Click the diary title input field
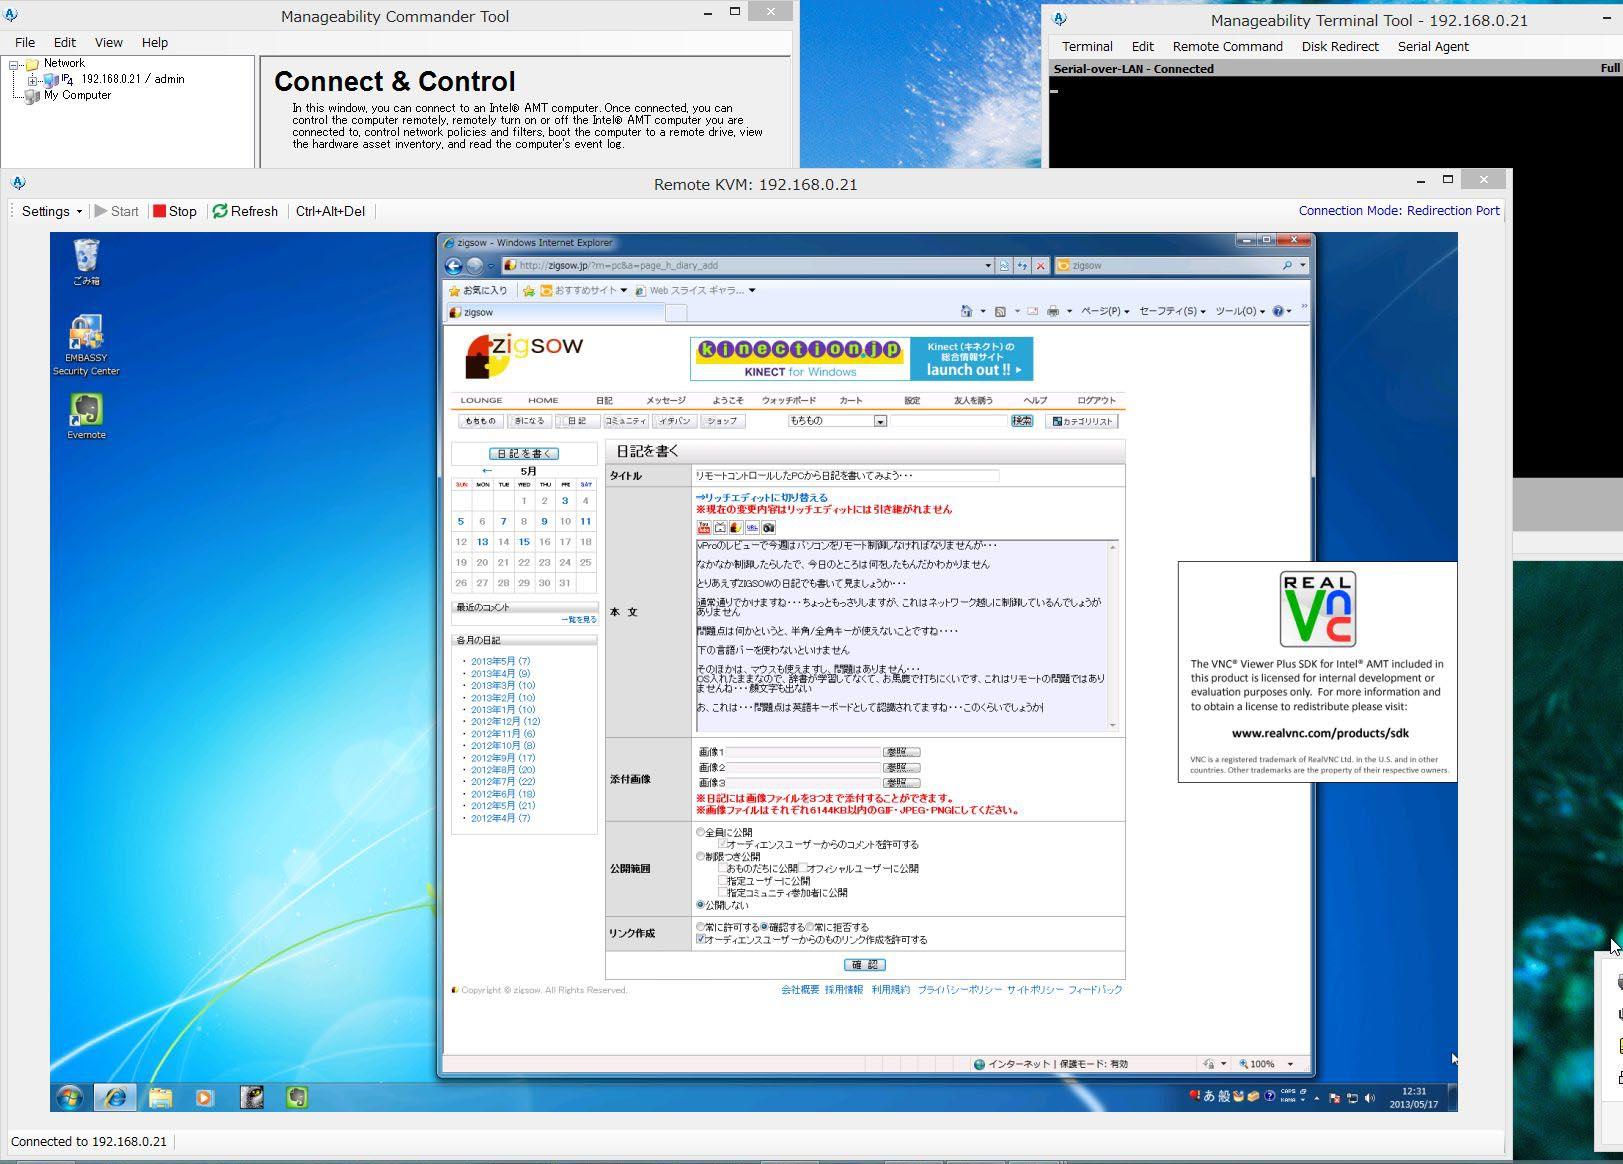The width and height of the screenshot is (1623, 1164). 846,476
